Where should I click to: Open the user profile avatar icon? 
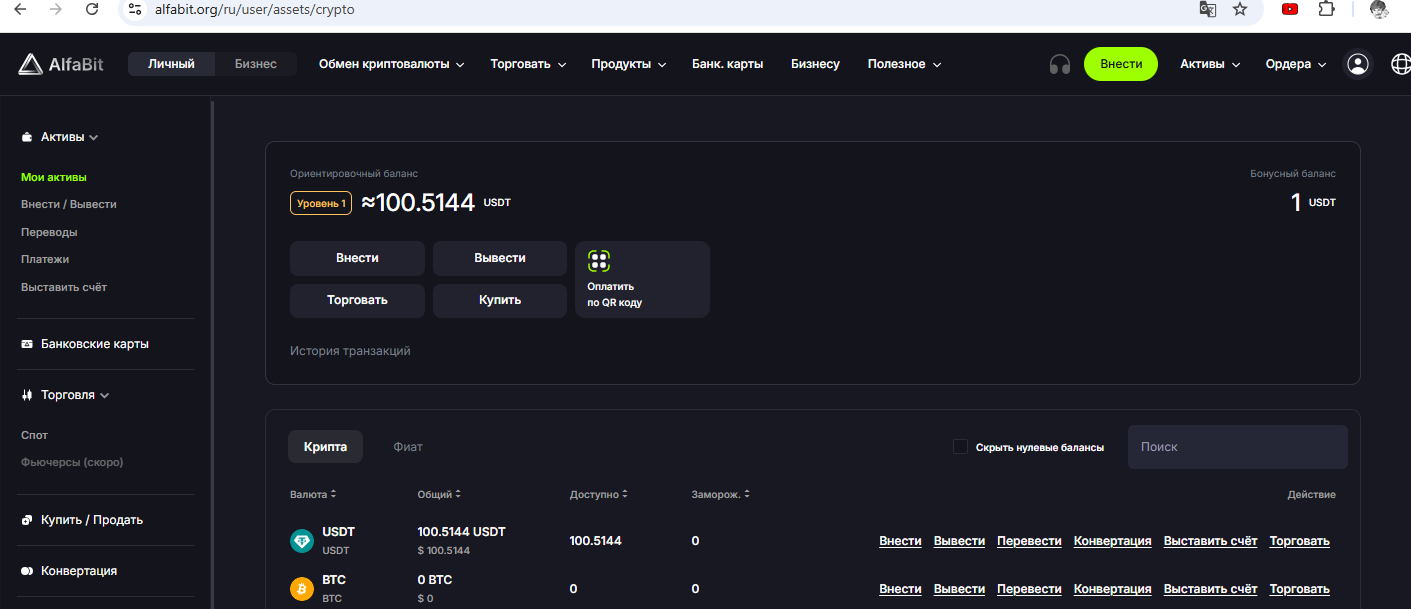pyautogui.click(x=1357, y=64)
